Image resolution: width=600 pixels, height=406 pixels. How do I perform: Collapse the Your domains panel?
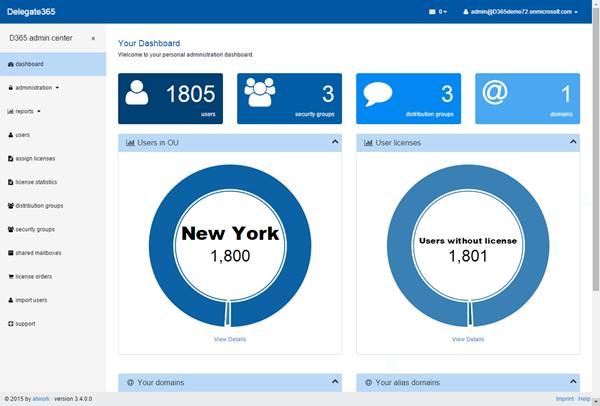coord(335,381)
